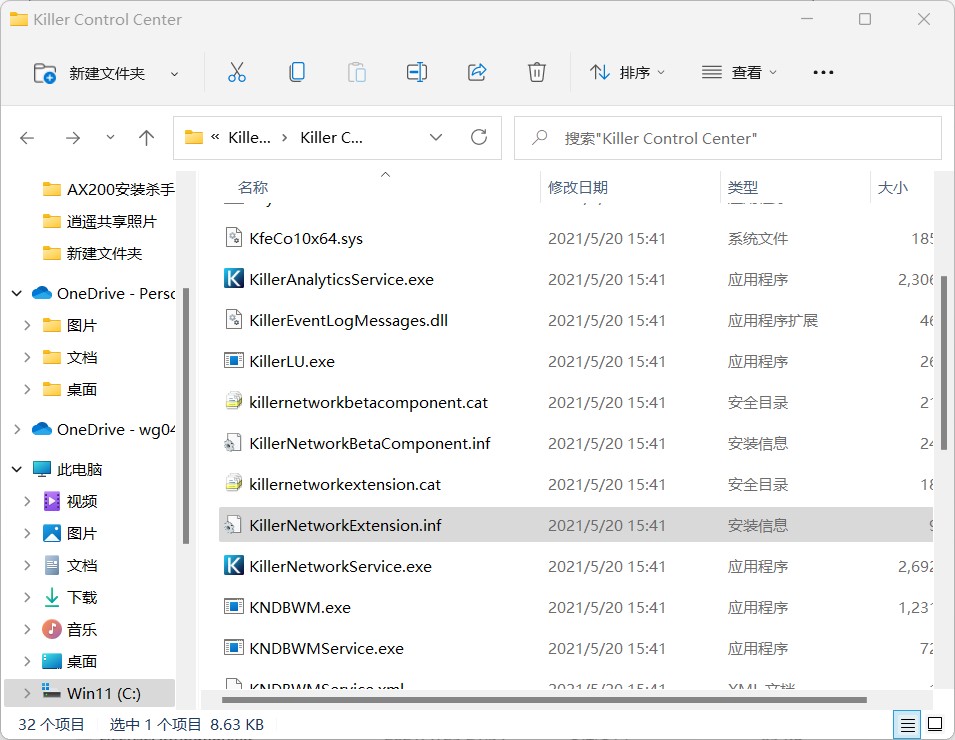Click the Cut scissors icon
Screen dimensions: 955x740
(236, 72)
